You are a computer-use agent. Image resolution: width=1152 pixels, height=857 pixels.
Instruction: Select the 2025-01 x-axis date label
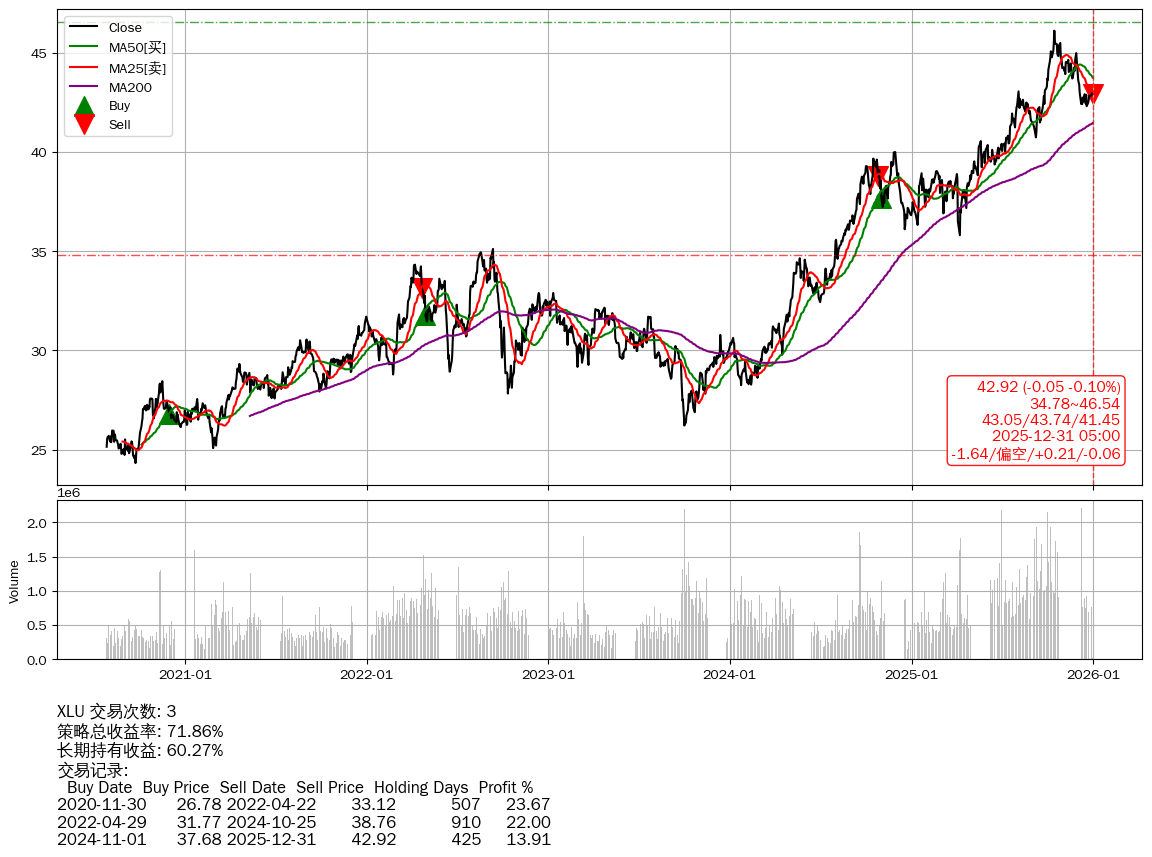(x=912, y=675)
